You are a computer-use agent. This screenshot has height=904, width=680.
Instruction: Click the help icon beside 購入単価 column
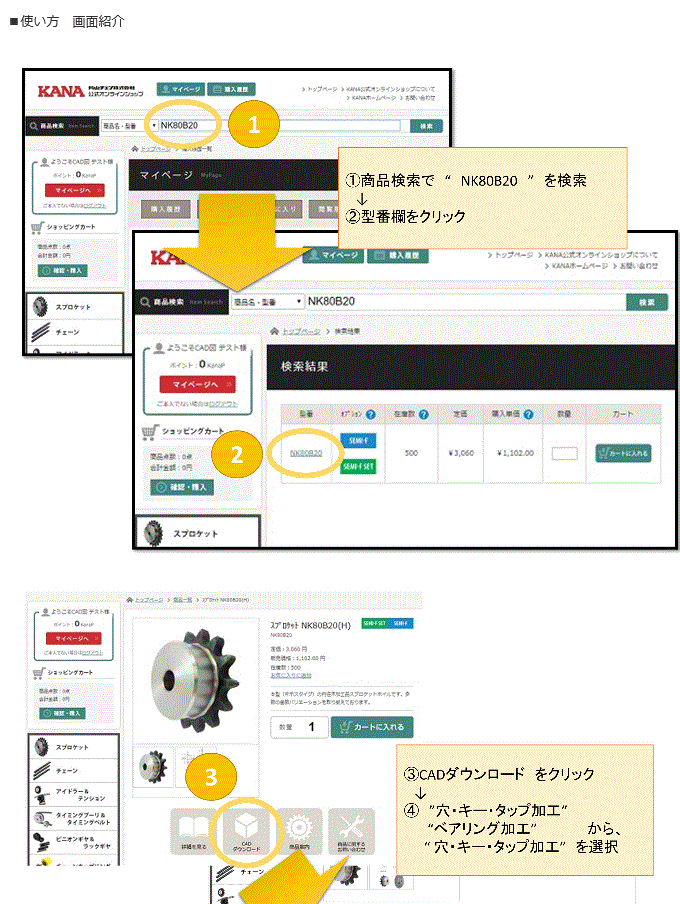click(528, 415)
